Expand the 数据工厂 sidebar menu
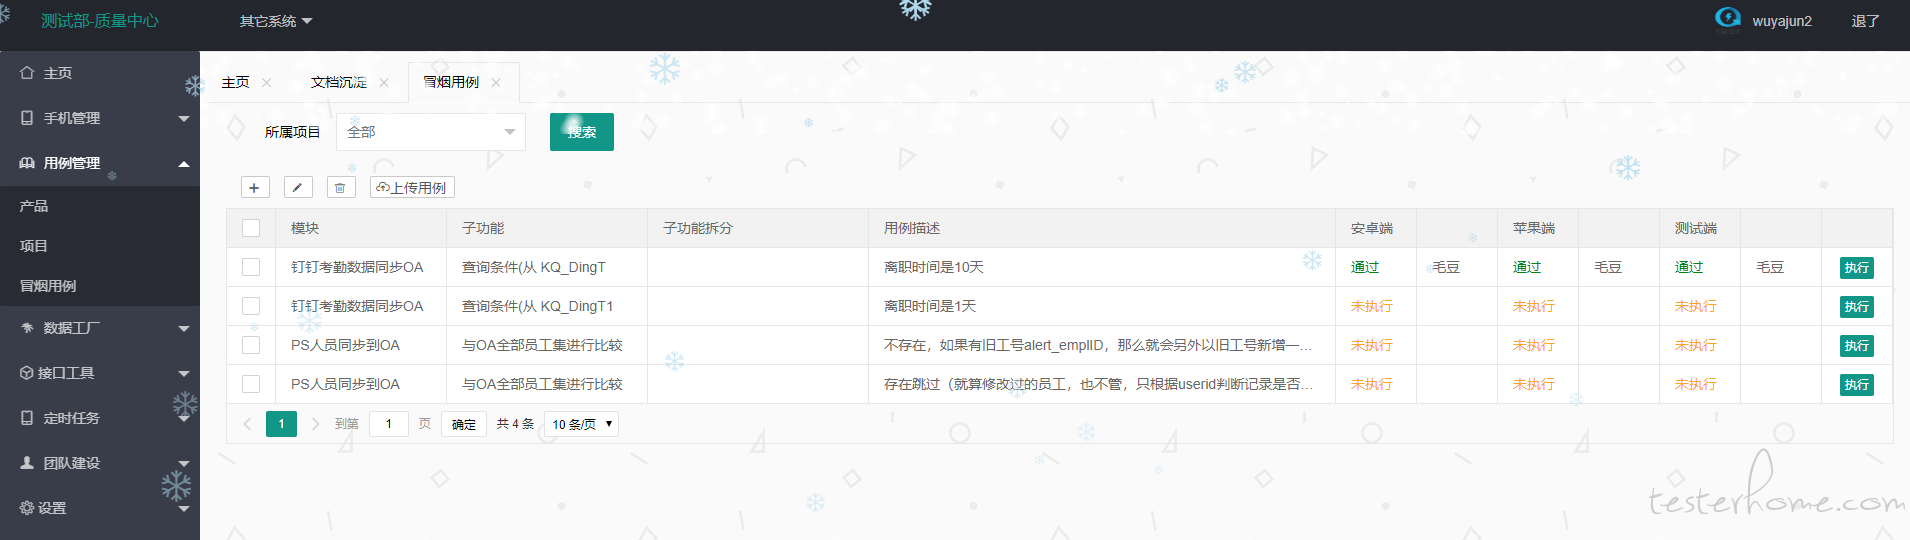Image resolution: width=1910 pixels, height=540 pixels. pyautogui.click(x=184, y=329)
